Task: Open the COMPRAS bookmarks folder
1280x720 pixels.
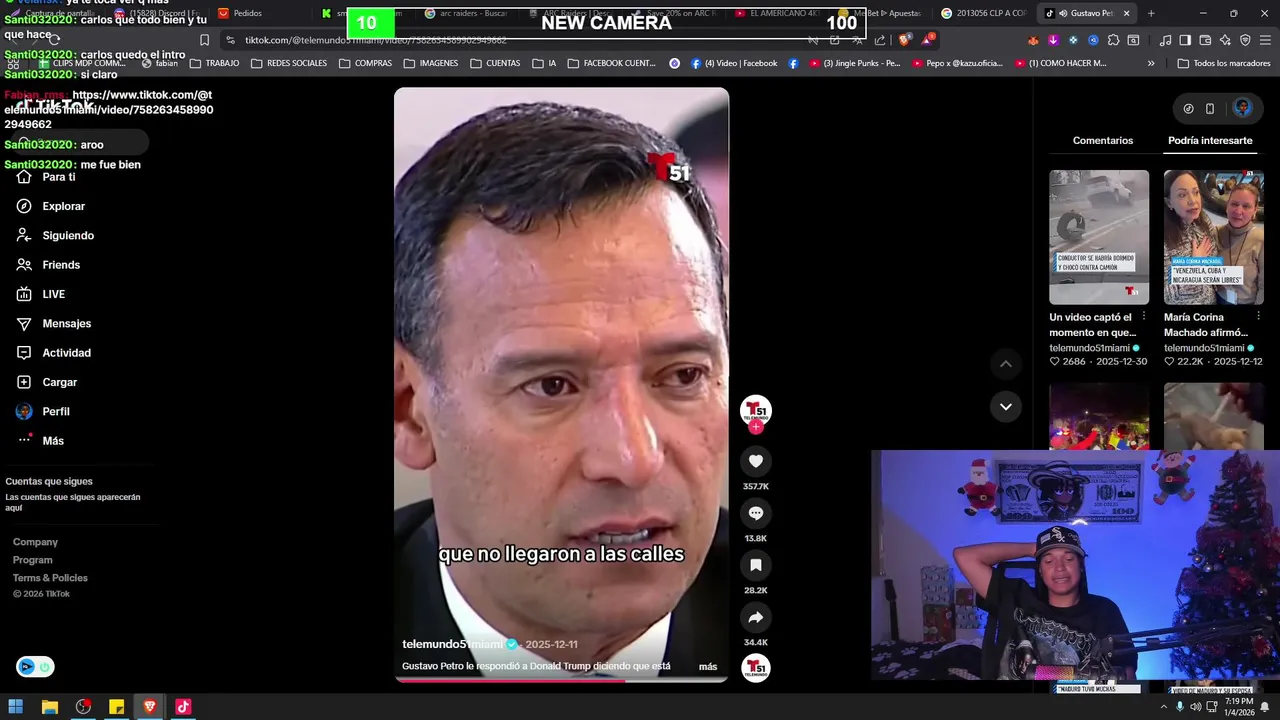Action: (x=366, y=63)
